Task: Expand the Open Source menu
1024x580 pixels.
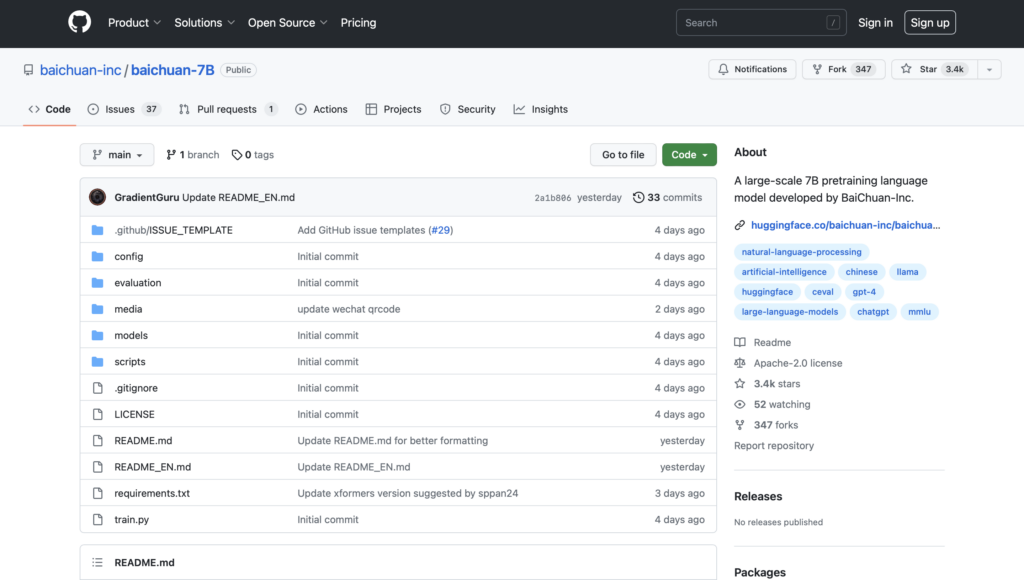Action: (x=287, y=23)
